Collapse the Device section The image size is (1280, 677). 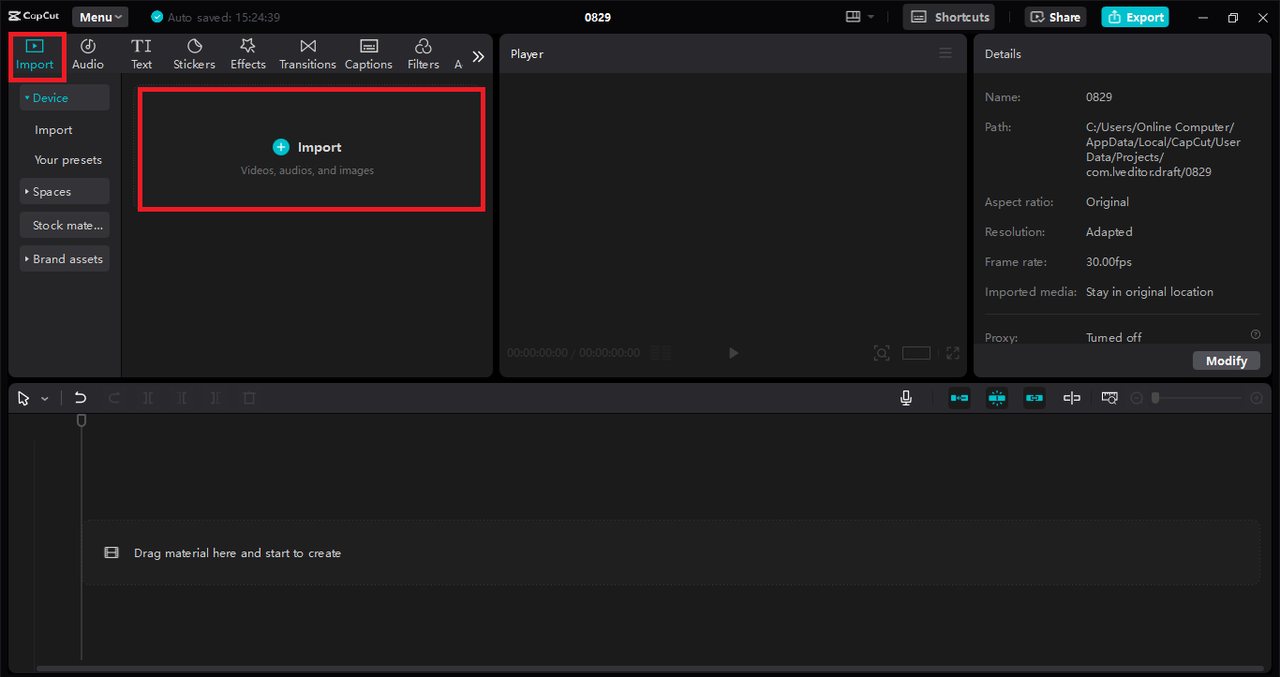(64, 98)
